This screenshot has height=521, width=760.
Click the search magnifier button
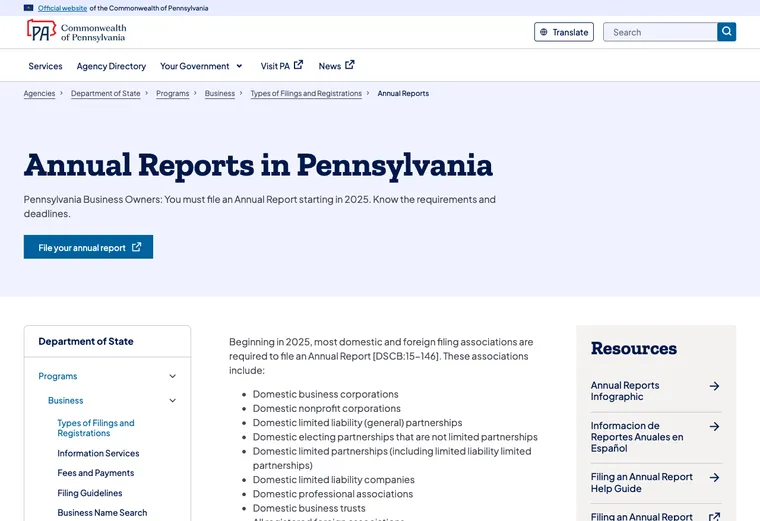tap(726, 32)
